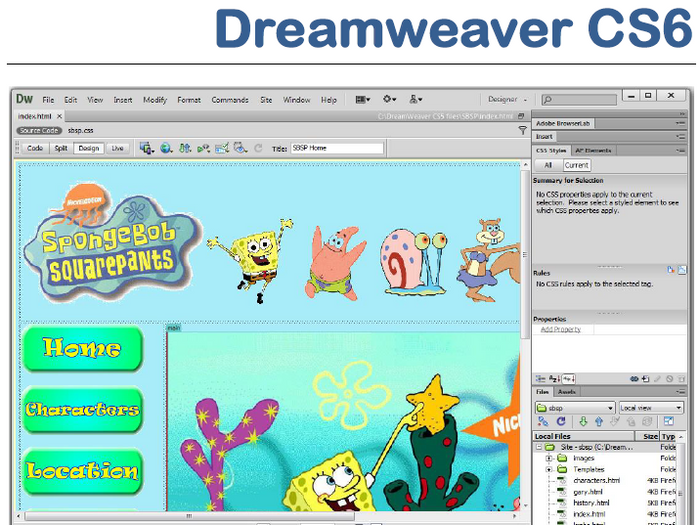Open the sbsp.css related file

(80, 130)
